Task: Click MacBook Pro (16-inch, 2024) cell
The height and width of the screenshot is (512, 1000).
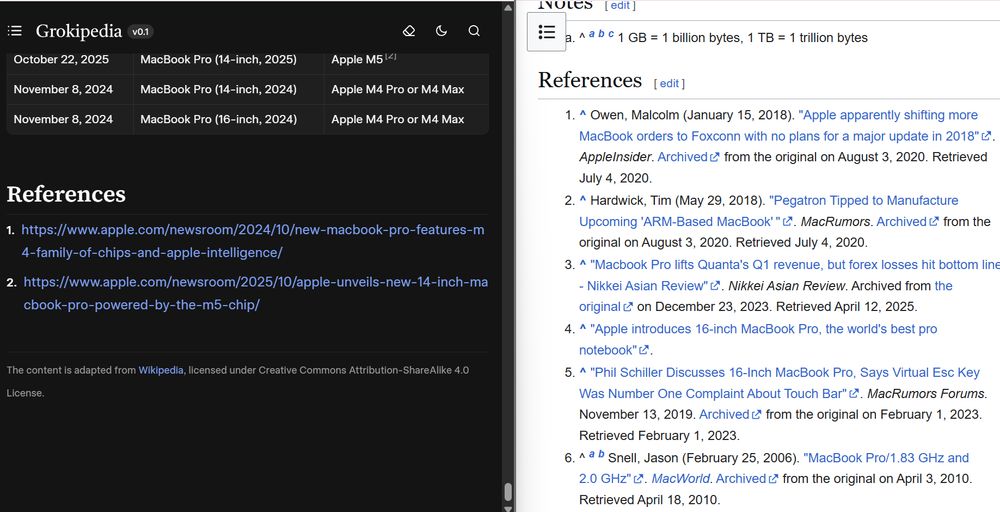Action: click(x=228, y=119)
